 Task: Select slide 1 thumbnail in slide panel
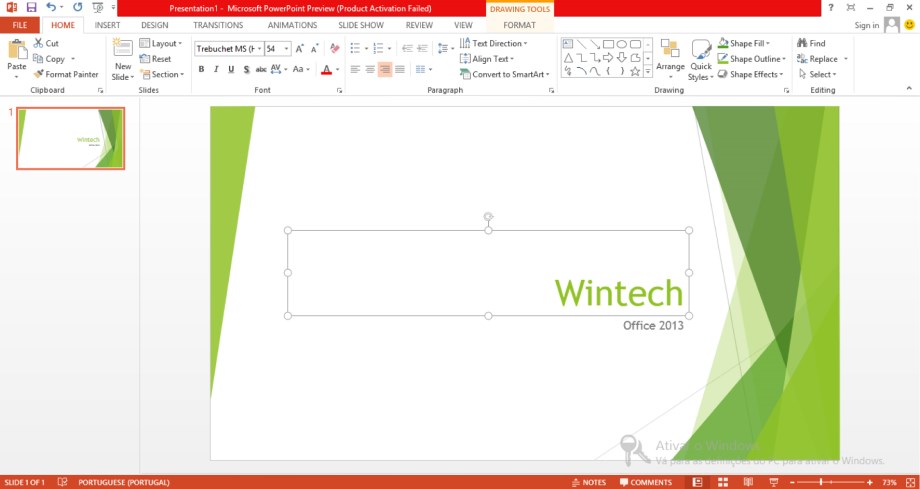(x=70, y=138)
